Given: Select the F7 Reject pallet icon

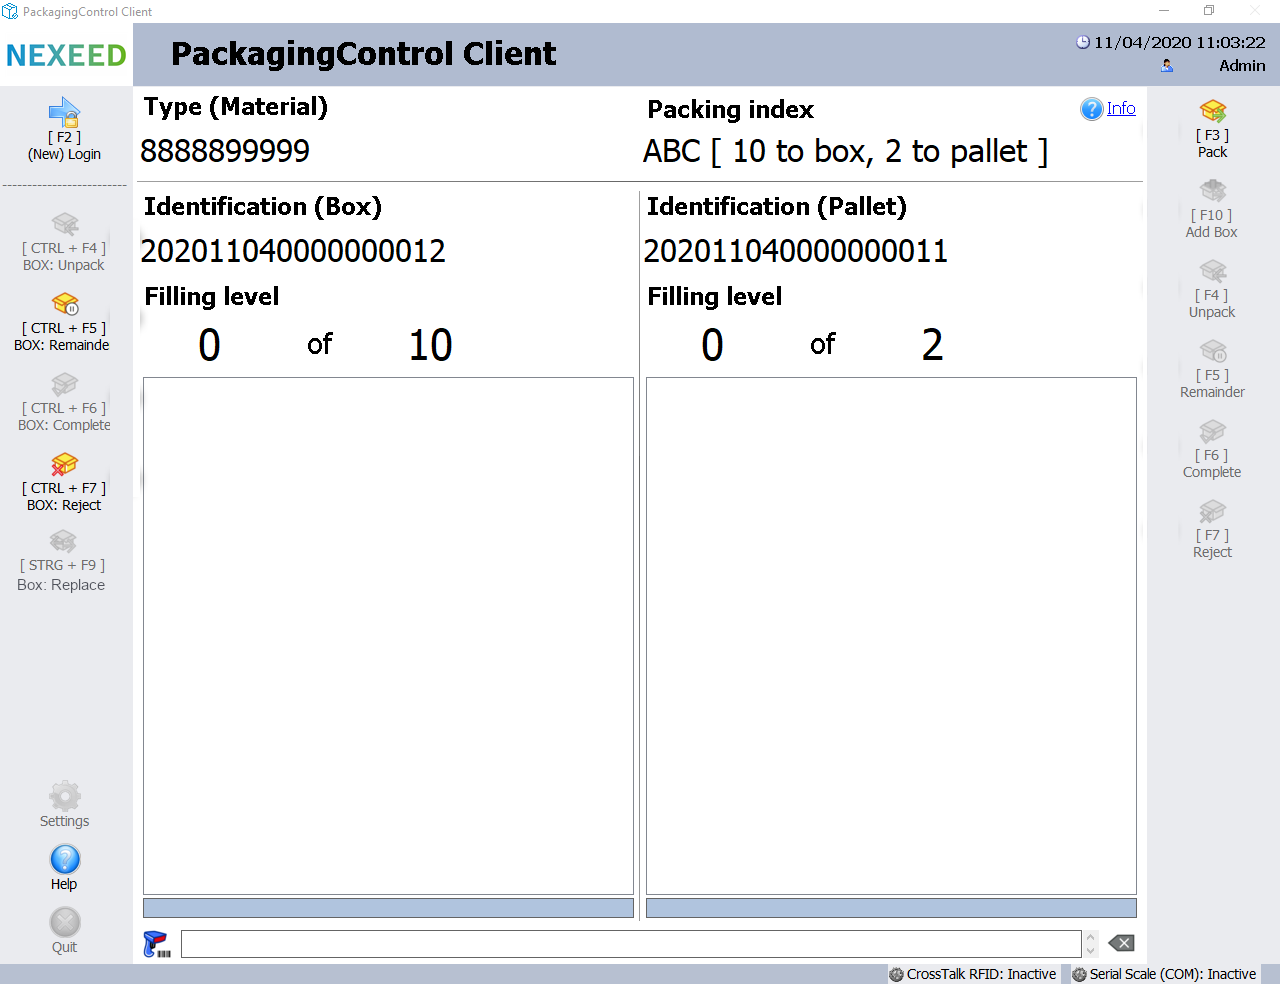Looking at the screenshot, I should click(x=1212, y=511).
